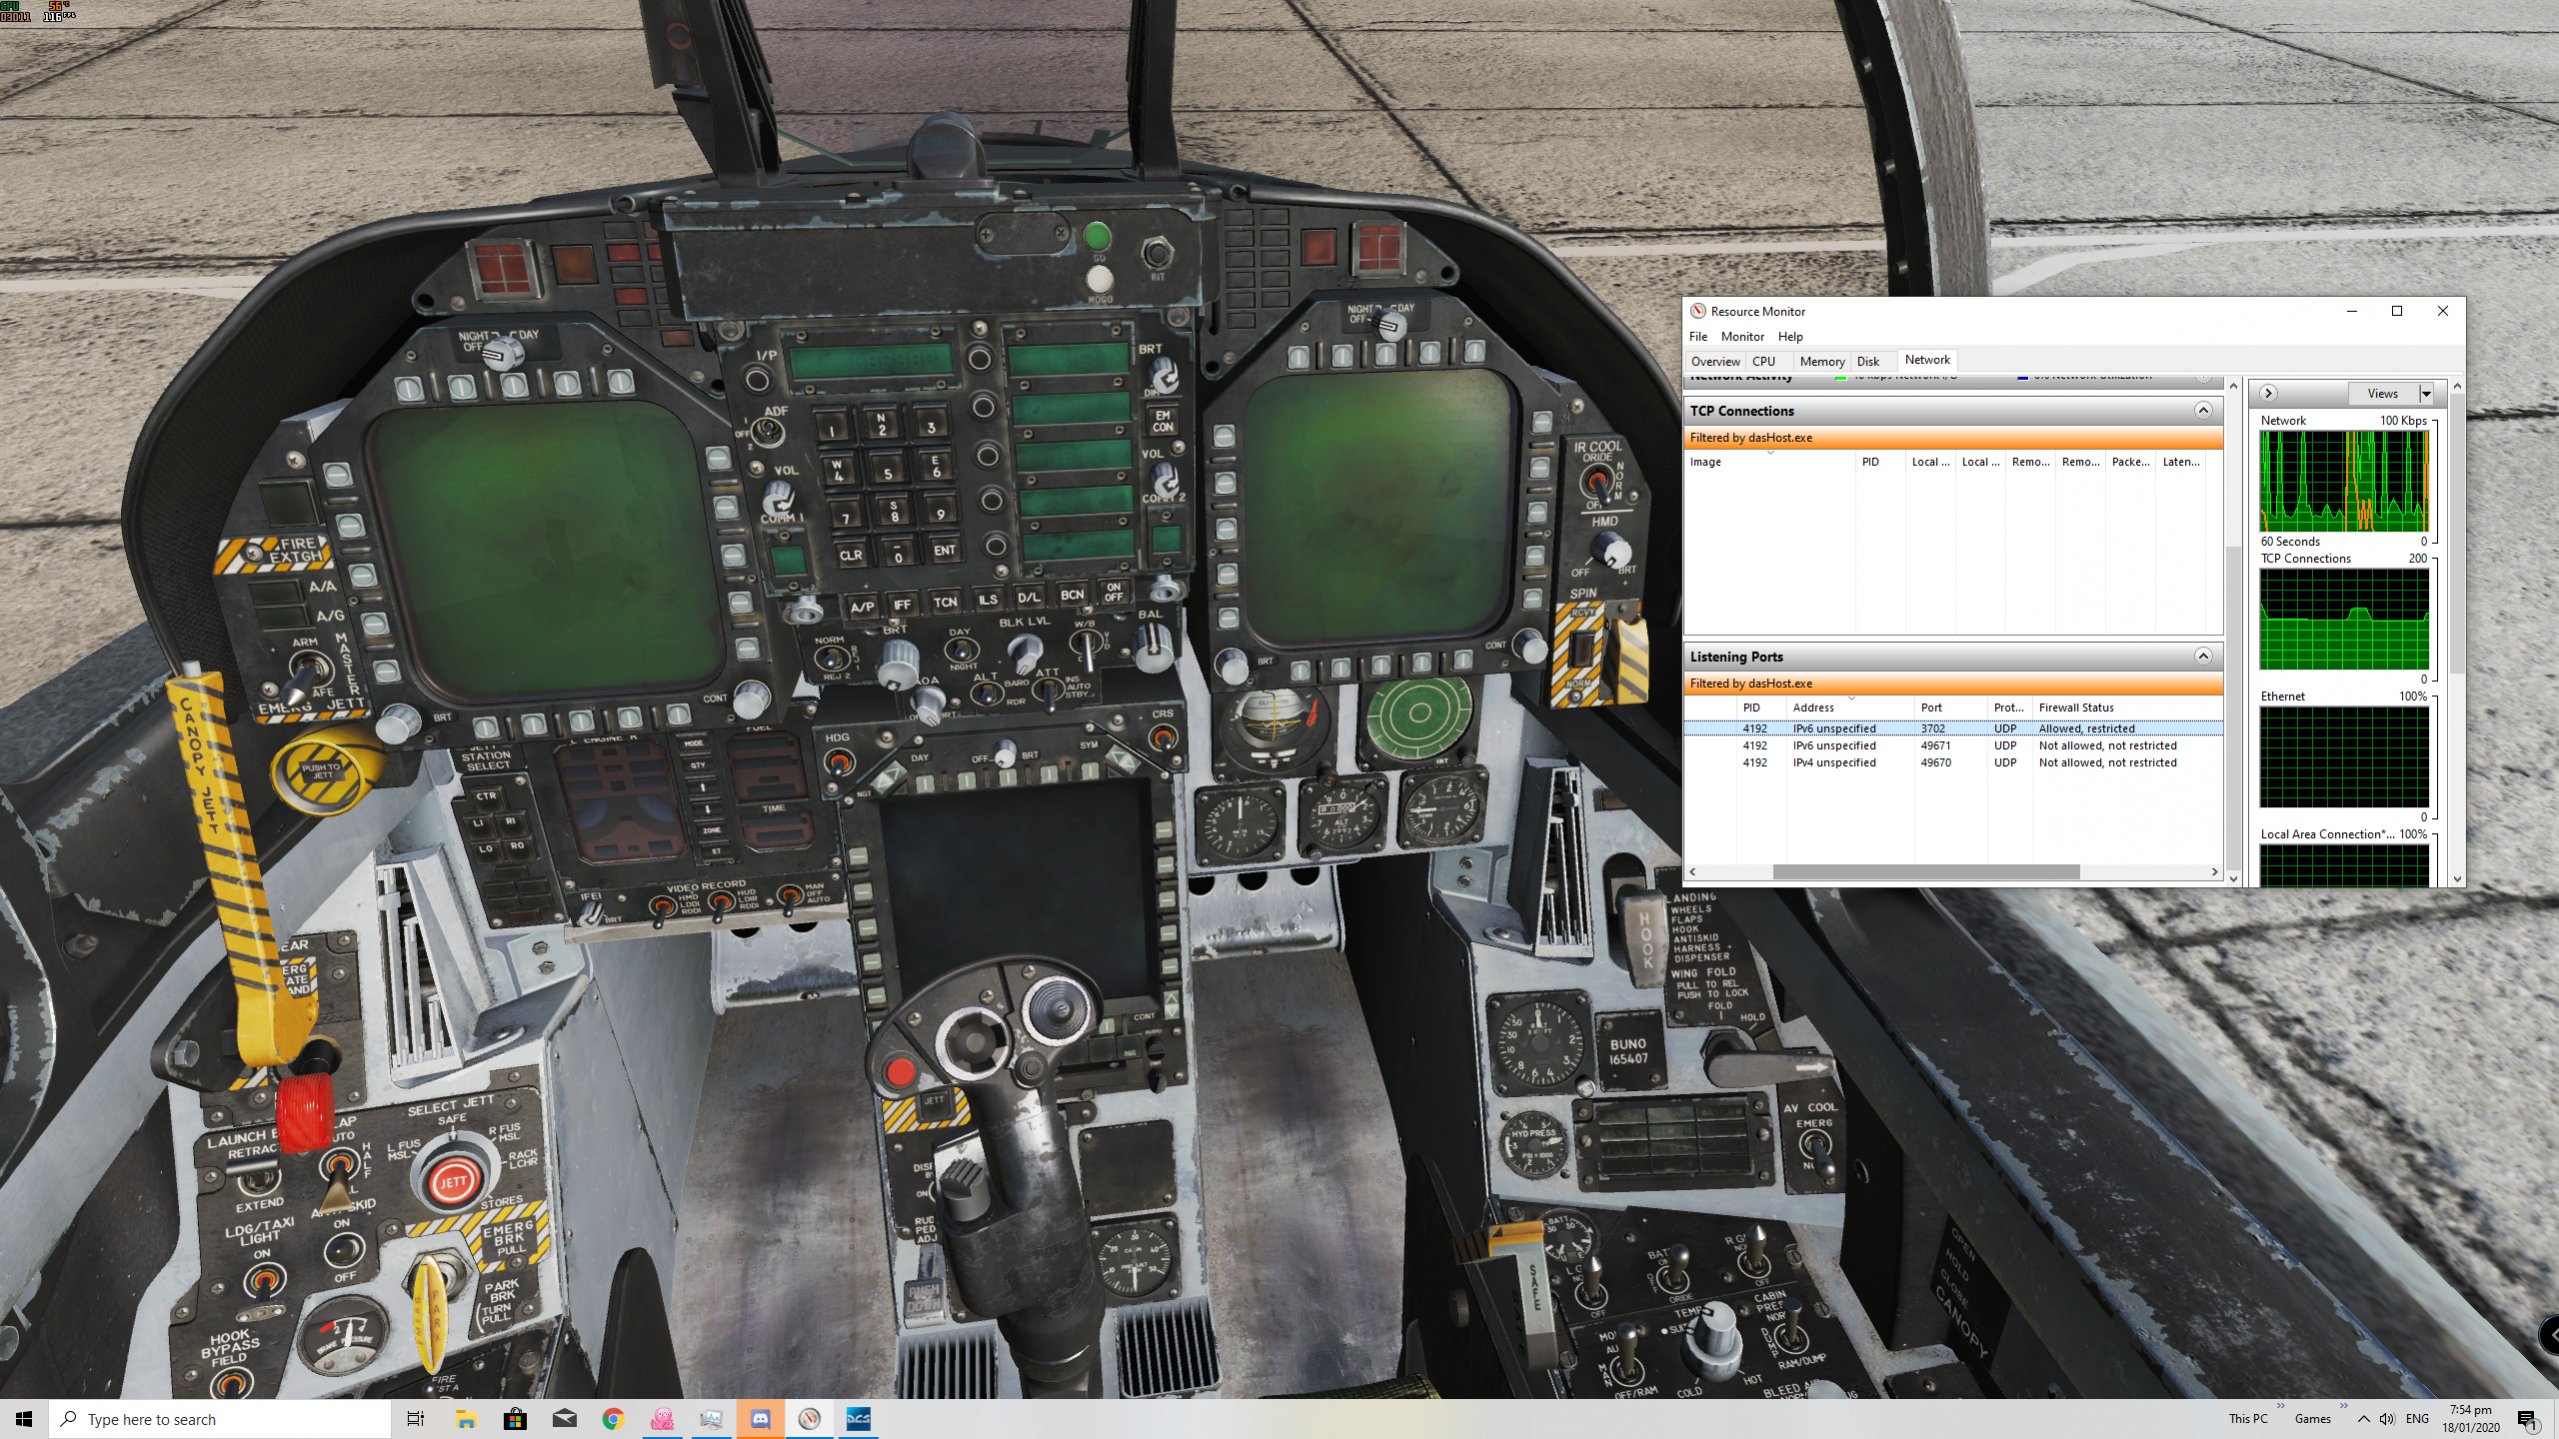Viewport: 2559px width, 1439px height.
Task: Switch to the Overview tab
Action: pyautogui.click(x=1715, y=361)
